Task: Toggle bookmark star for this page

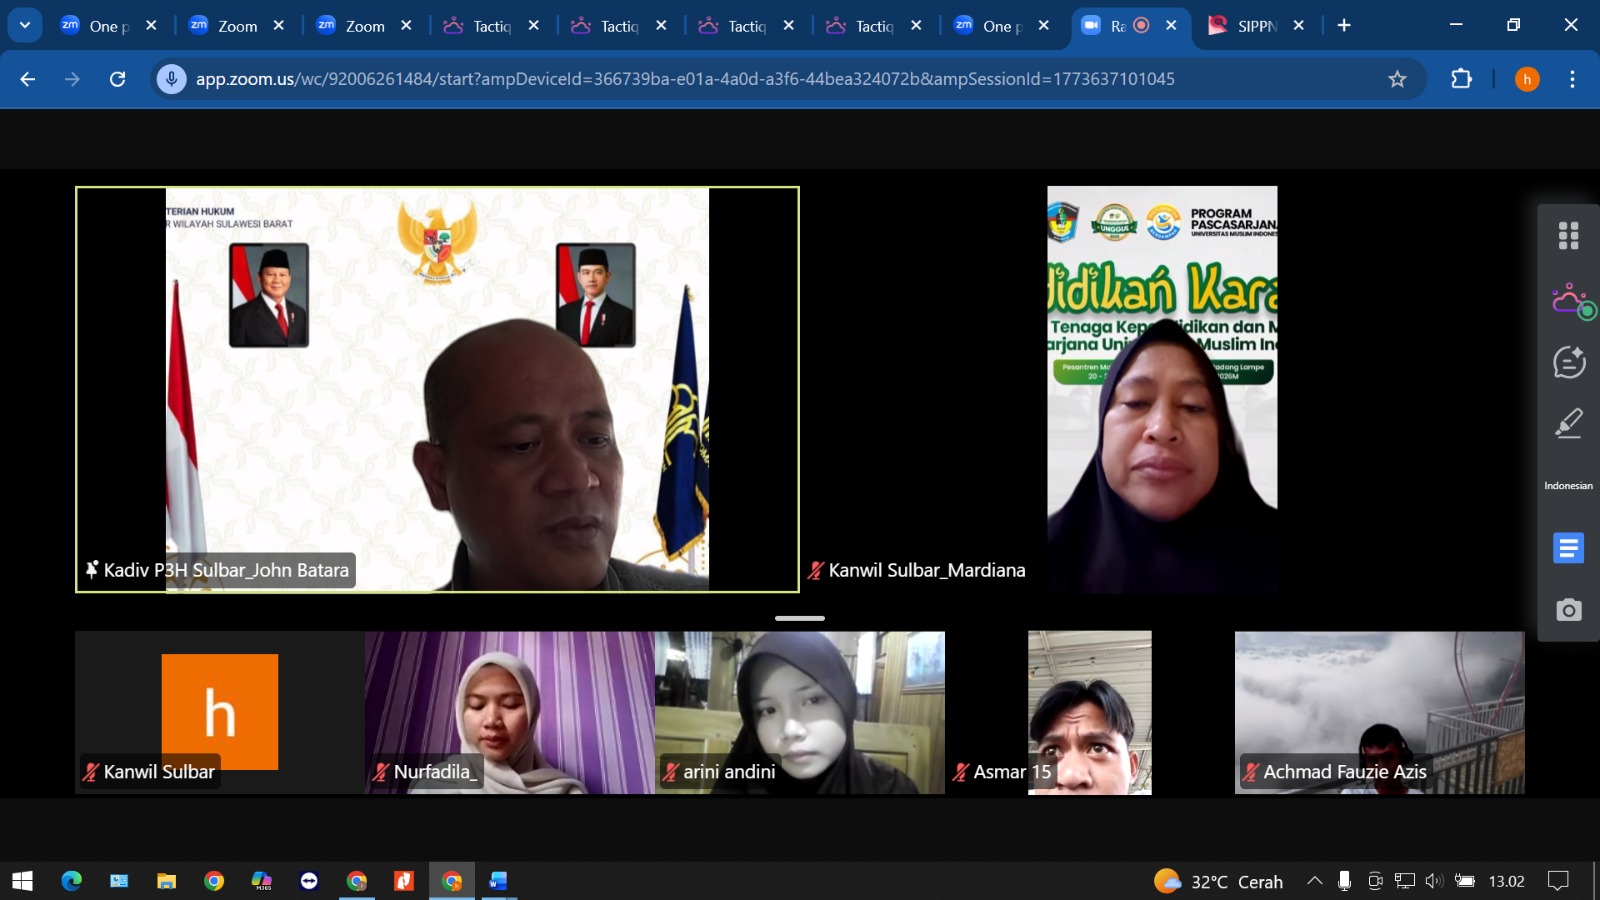Action: click(x=1397, y=79)
